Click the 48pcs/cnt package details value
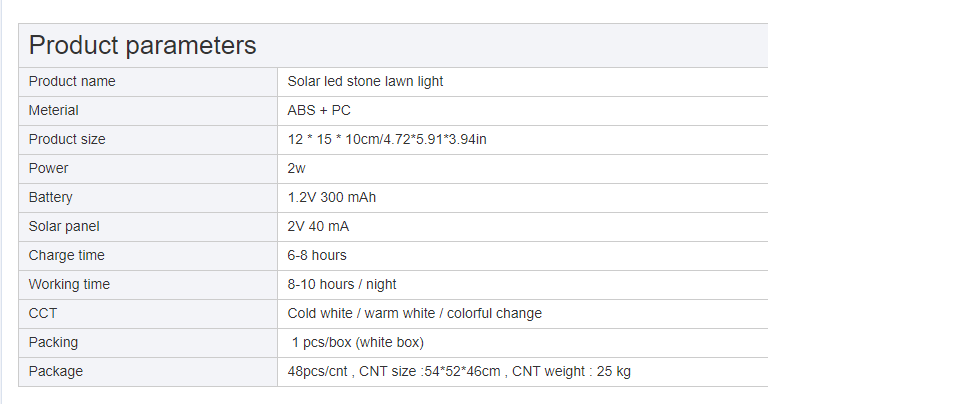 click(459, 371)
